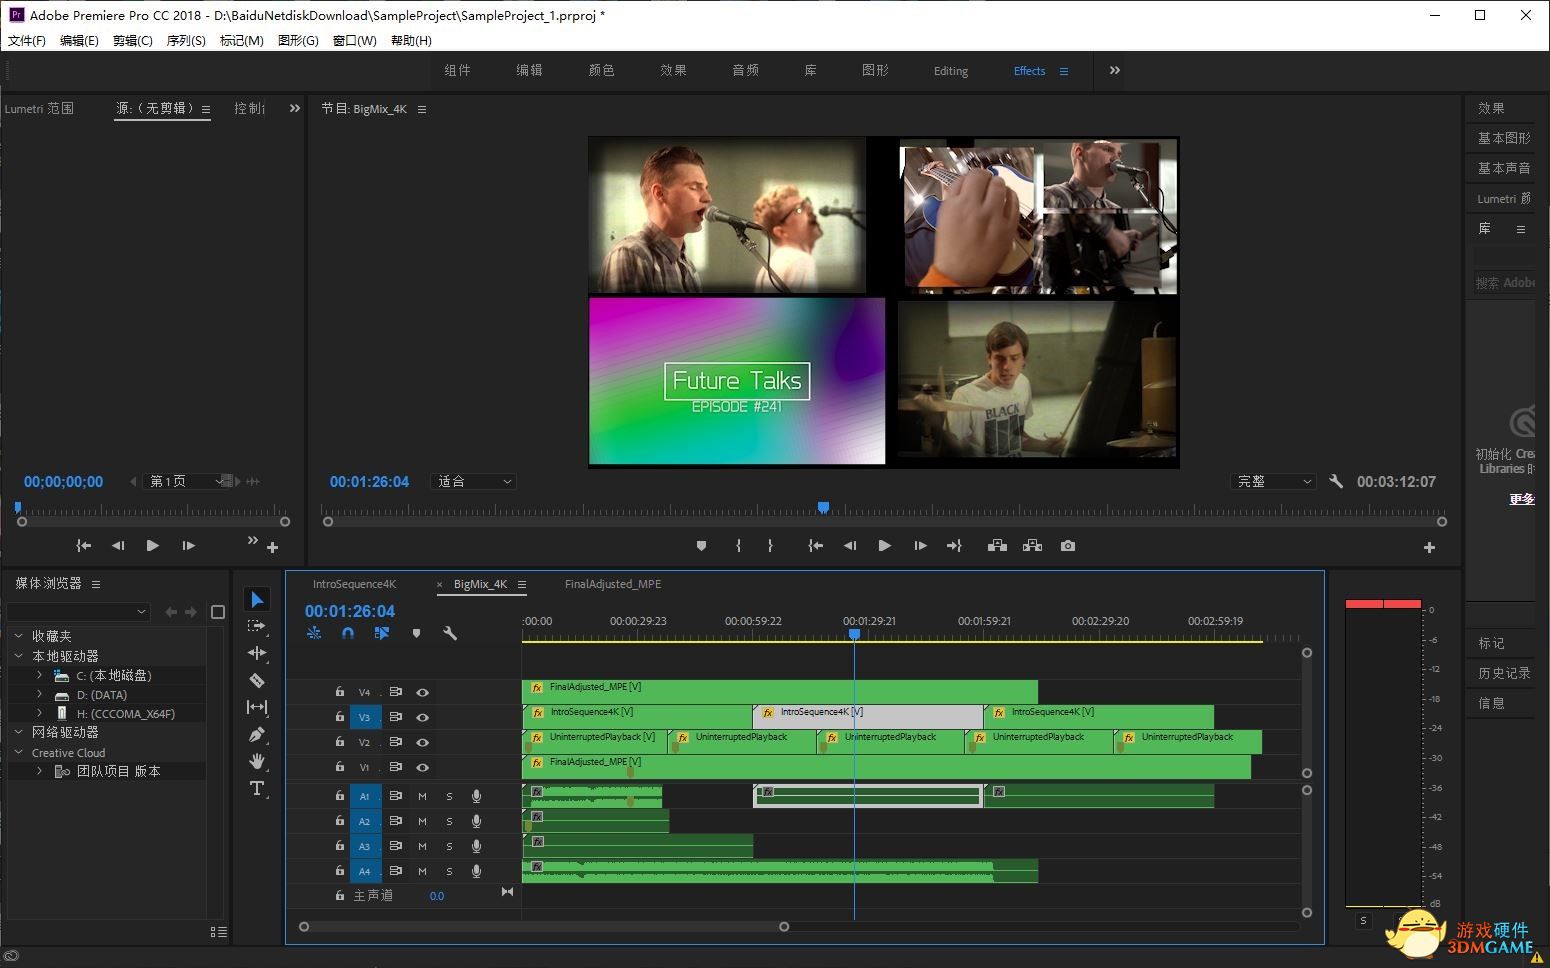Solo audio track A4

point(449,871)
